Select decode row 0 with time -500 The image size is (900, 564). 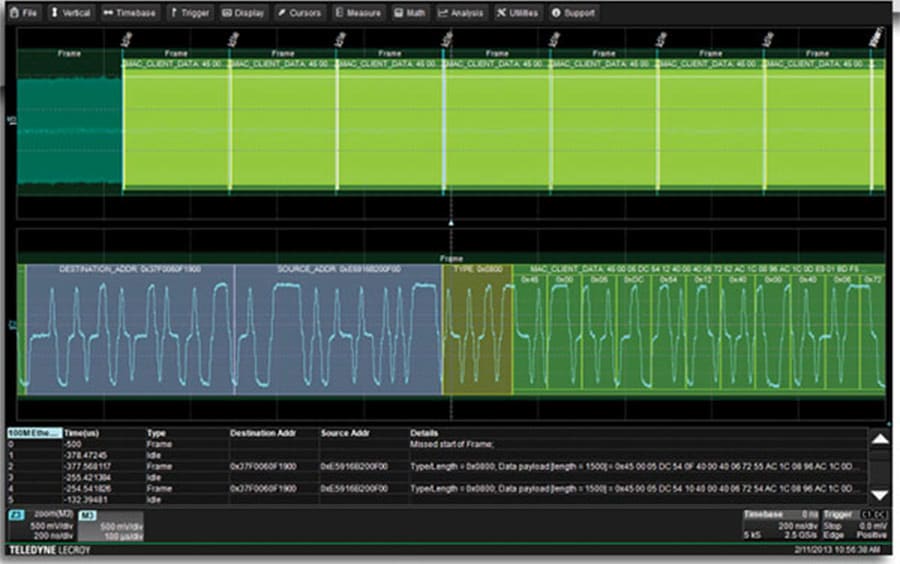[436, 444]
